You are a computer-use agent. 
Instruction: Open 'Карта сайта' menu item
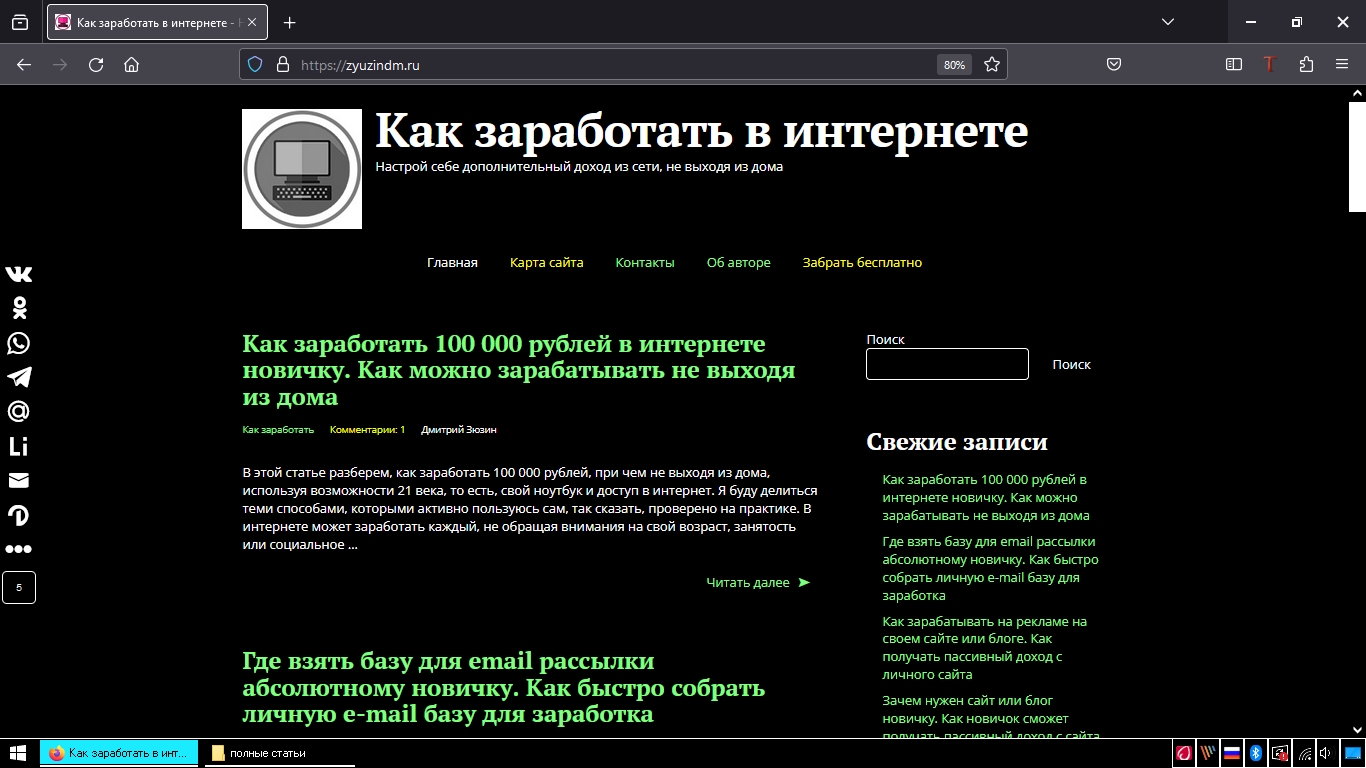tap(546, 263)
